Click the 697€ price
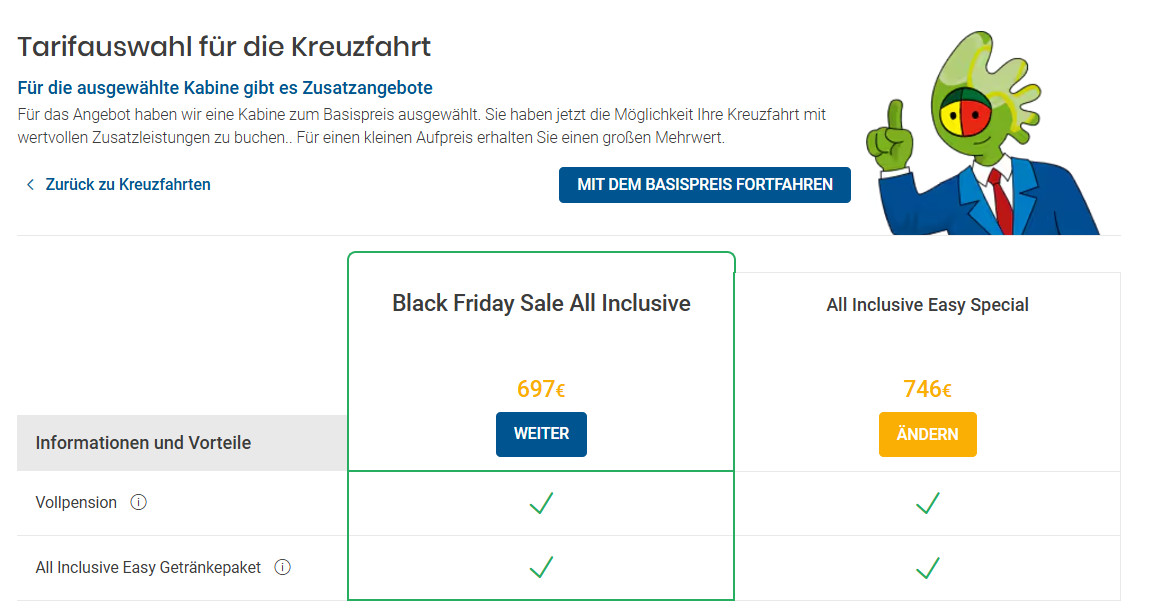 [541, 389]
